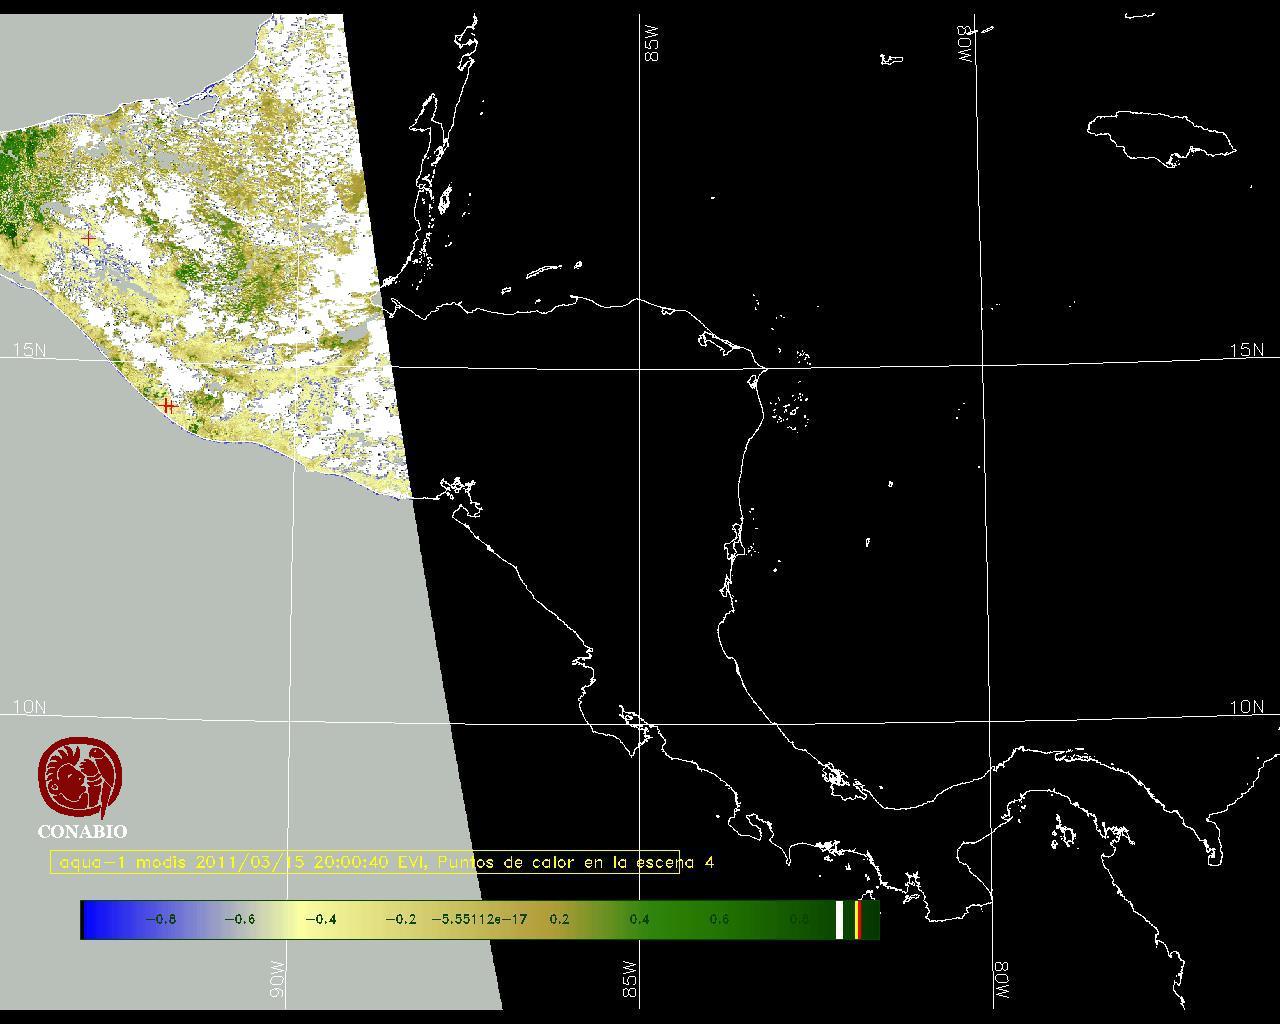Click the coastal red hot spot cross
The width and height of the screenshot is (1280, 1024).
click(x=168, y=406)
